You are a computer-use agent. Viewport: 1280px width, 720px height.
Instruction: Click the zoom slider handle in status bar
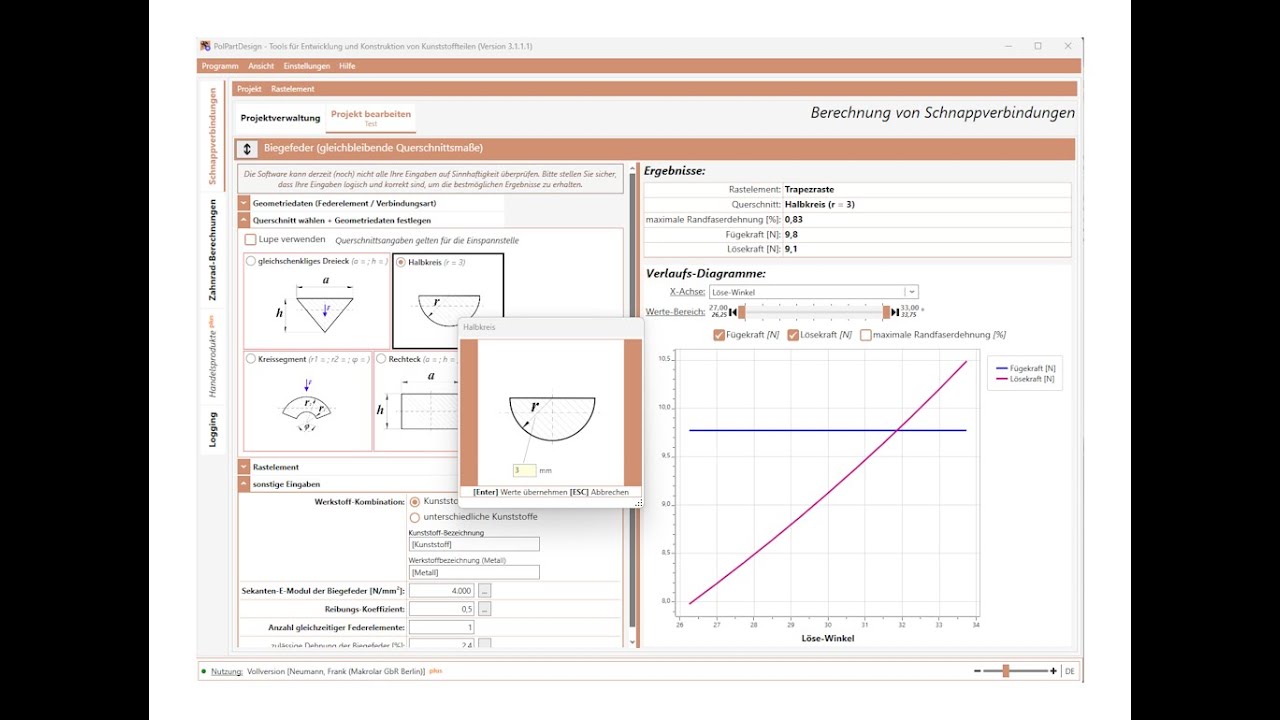click(1006, 671)
